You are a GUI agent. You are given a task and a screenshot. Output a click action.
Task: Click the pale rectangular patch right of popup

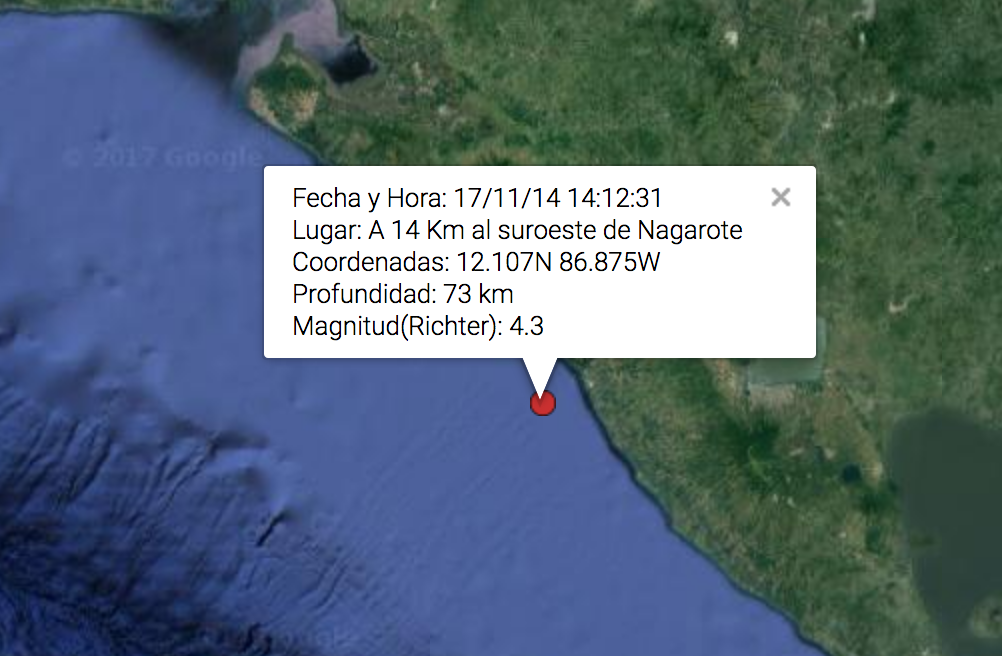[785, 372]
